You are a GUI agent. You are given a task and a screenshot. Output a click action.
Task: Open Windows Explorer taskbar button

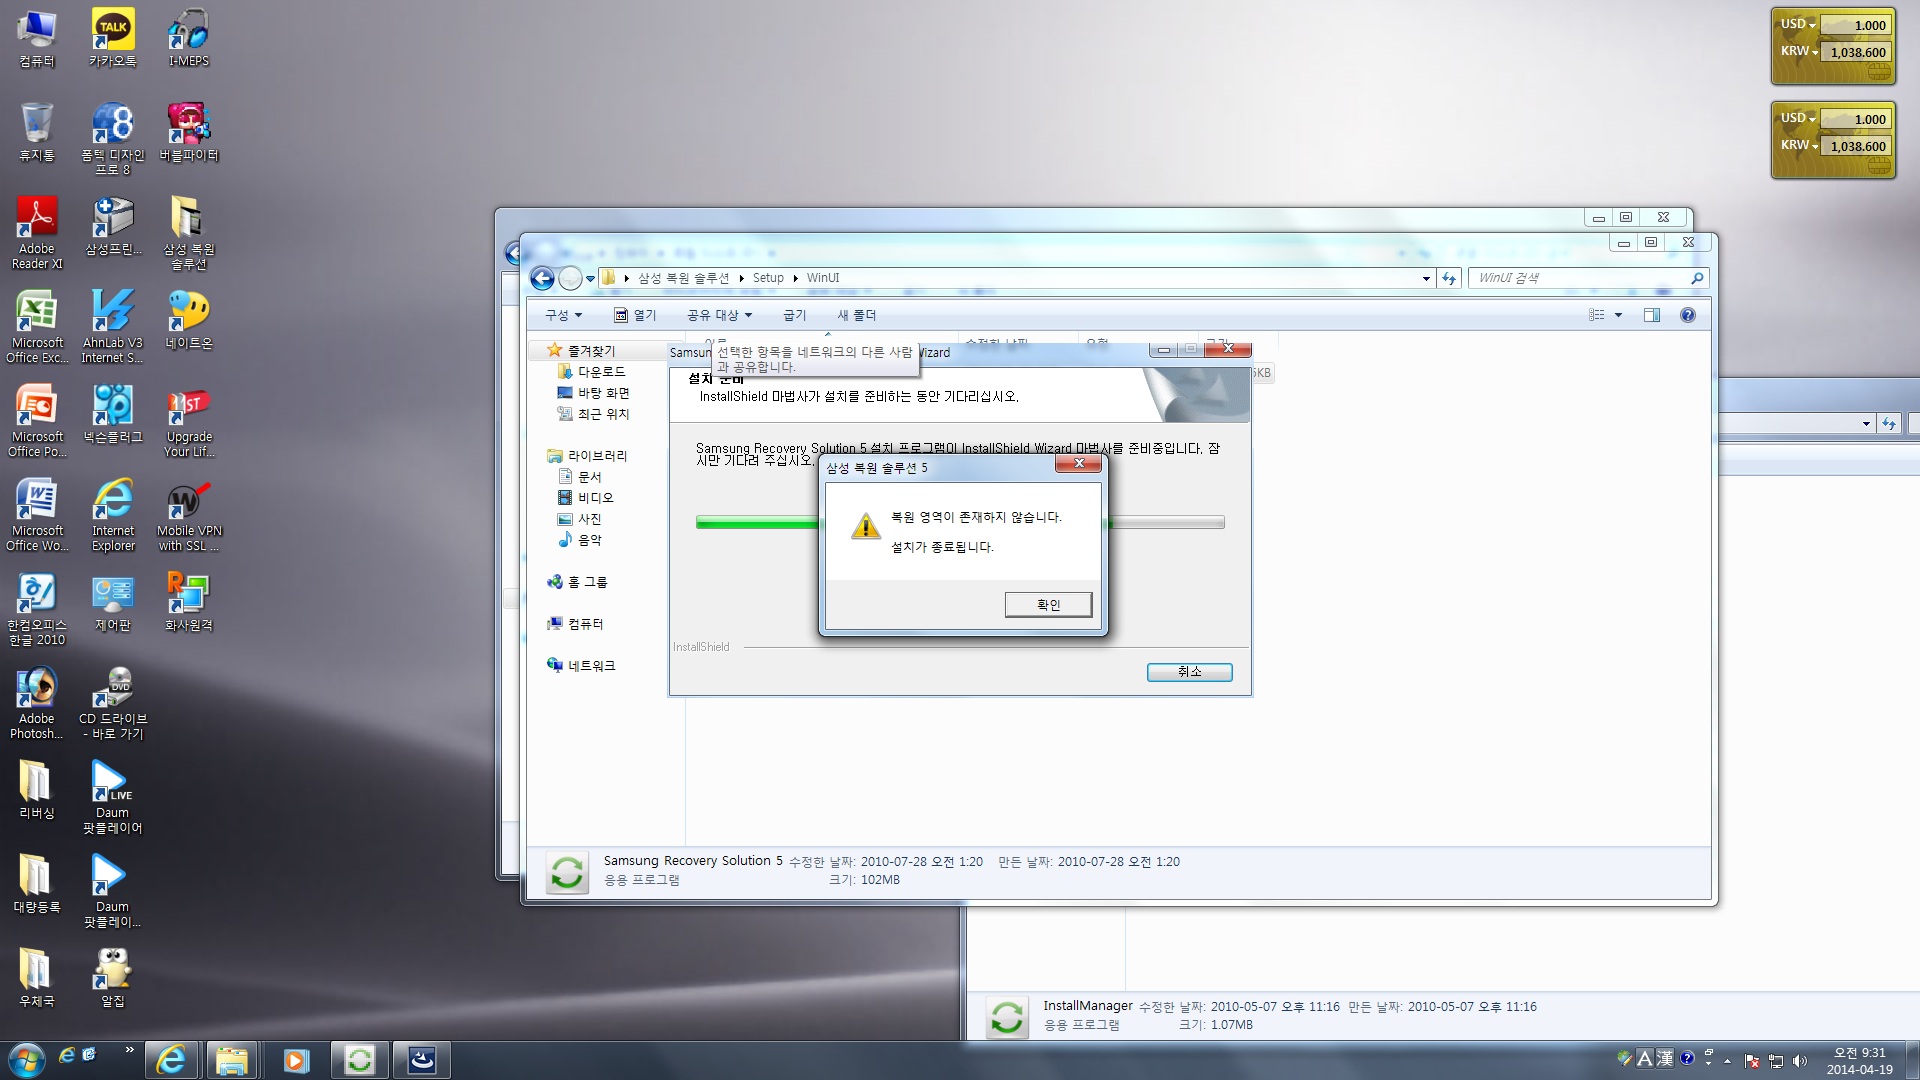point(232,1060)
